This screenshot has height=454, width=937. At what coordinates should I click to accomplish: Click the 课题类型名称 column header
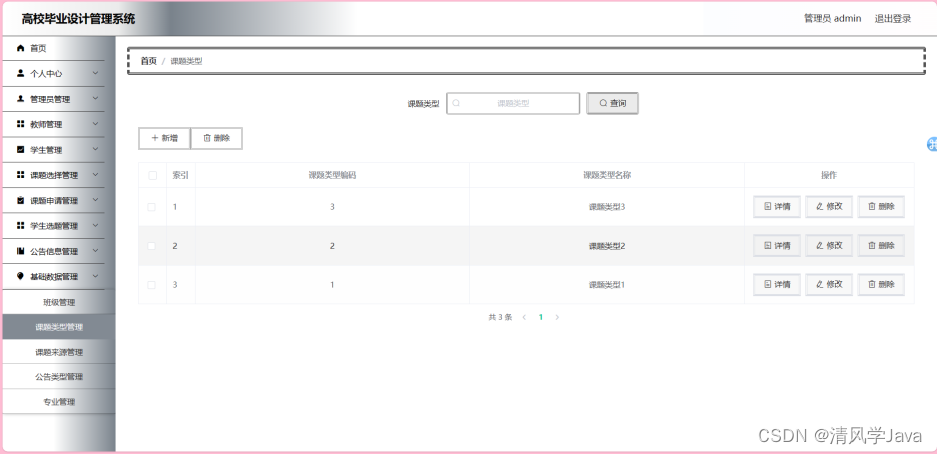pyautogui.click(x=607, y=175)
